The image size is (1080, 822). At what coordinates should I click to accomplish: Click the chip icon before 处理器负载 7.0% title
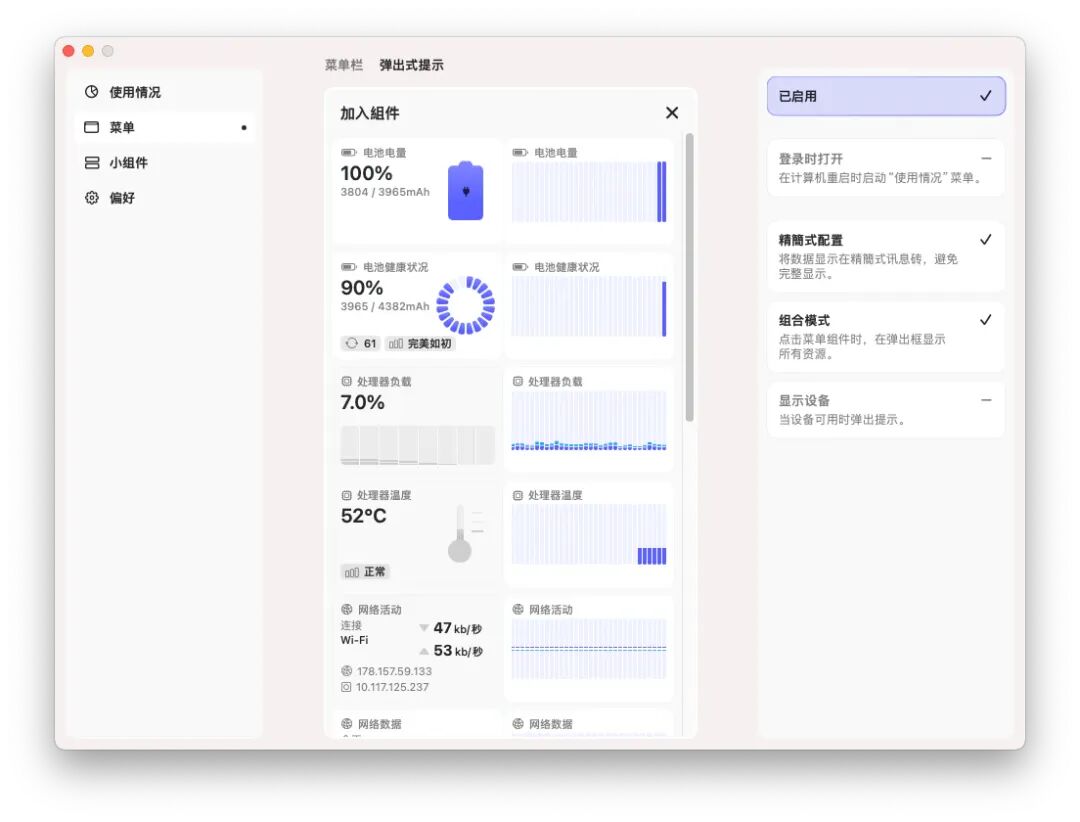[346, 381]
